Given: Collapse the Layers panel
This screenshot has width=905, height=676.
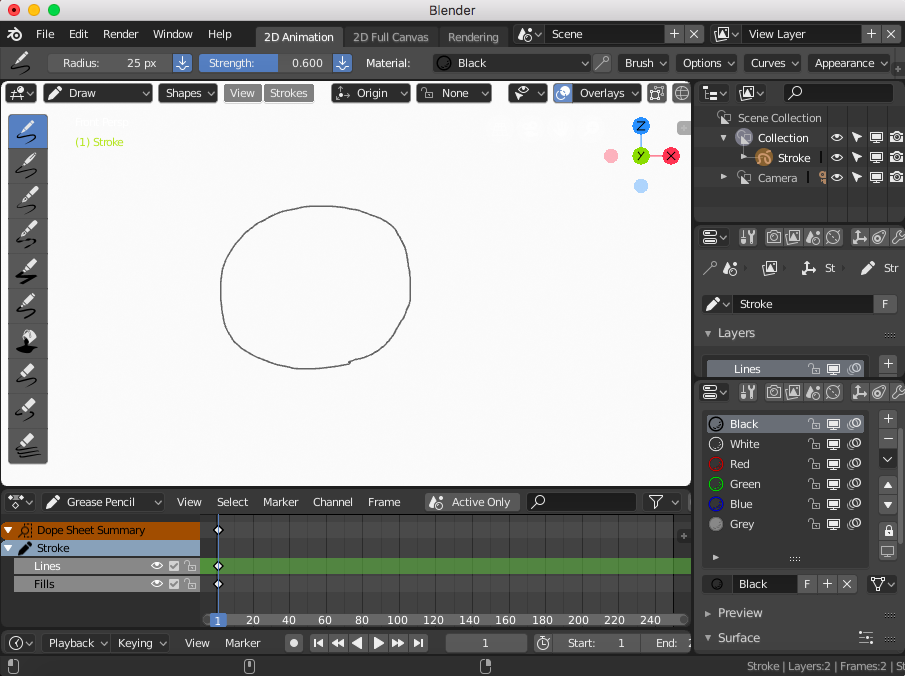Looking at the screenshot, I should (x=708, y=333).
